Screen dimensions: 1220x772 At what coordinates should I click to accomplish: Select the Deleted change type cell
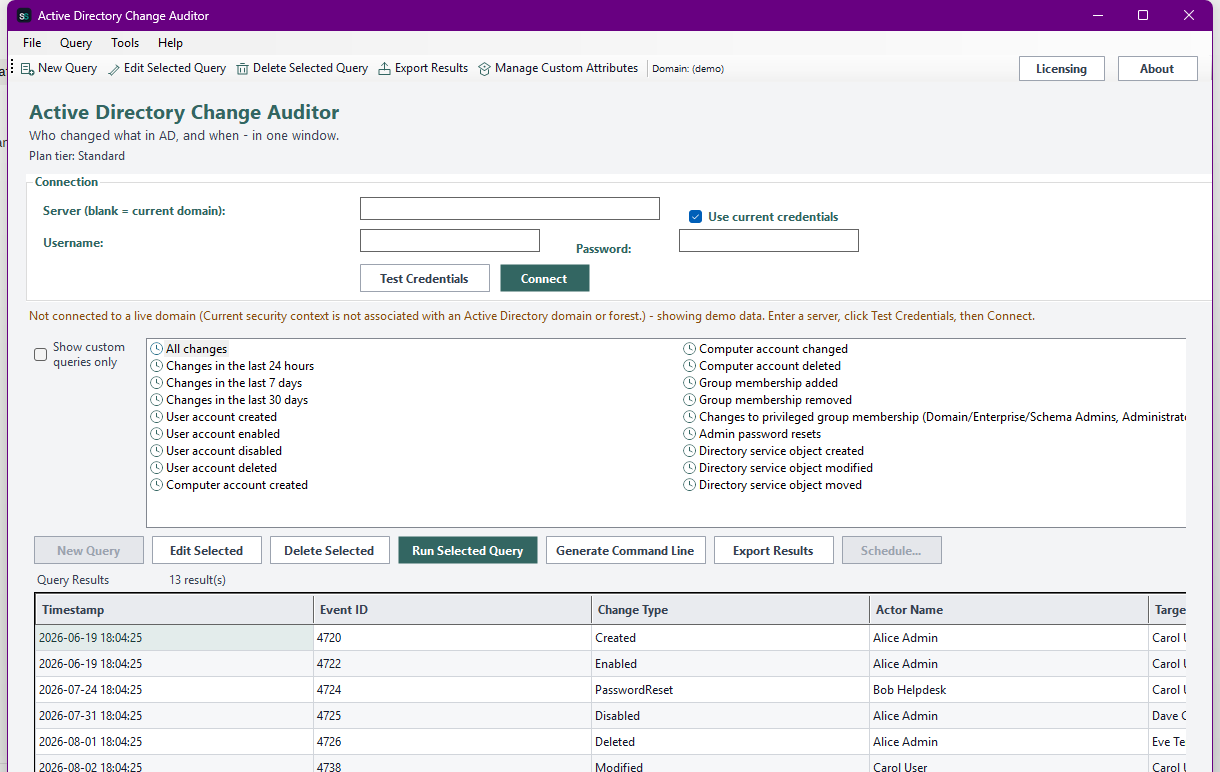pos(730,742)
